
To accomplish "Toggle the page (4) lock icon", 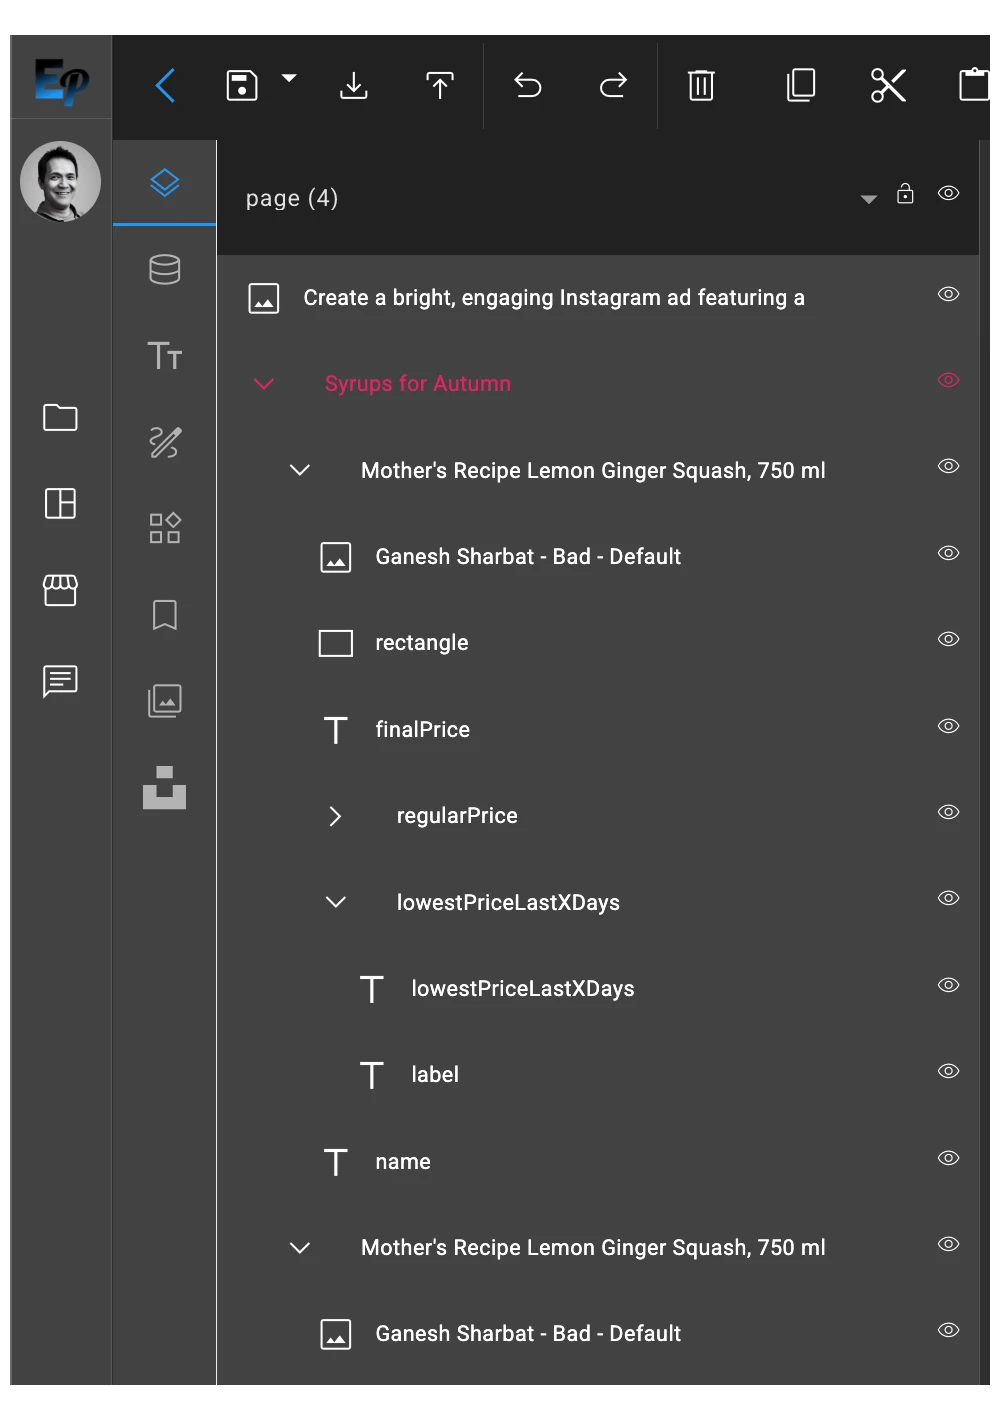I will pyautogui.click(x=905, y=193).
